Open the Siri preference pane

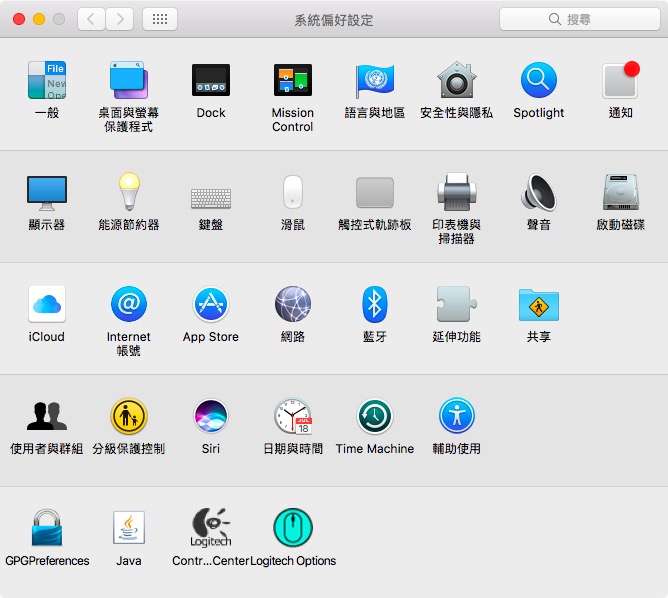(x=211, y=416)
